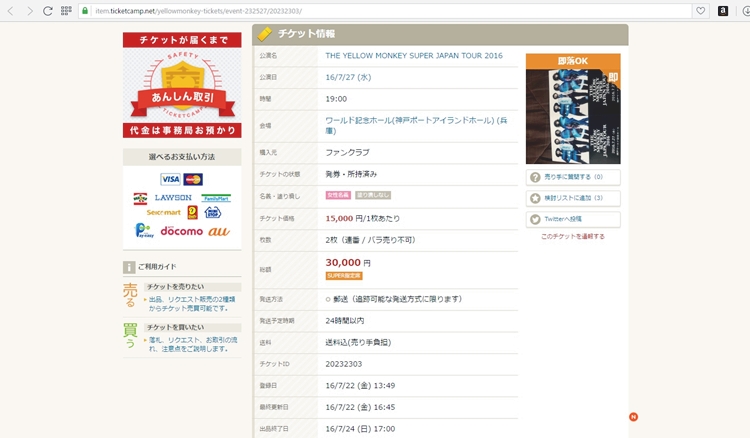Click the download arrow in the browser toolbar
The image size is (750, 438).
tap(741, 10)
